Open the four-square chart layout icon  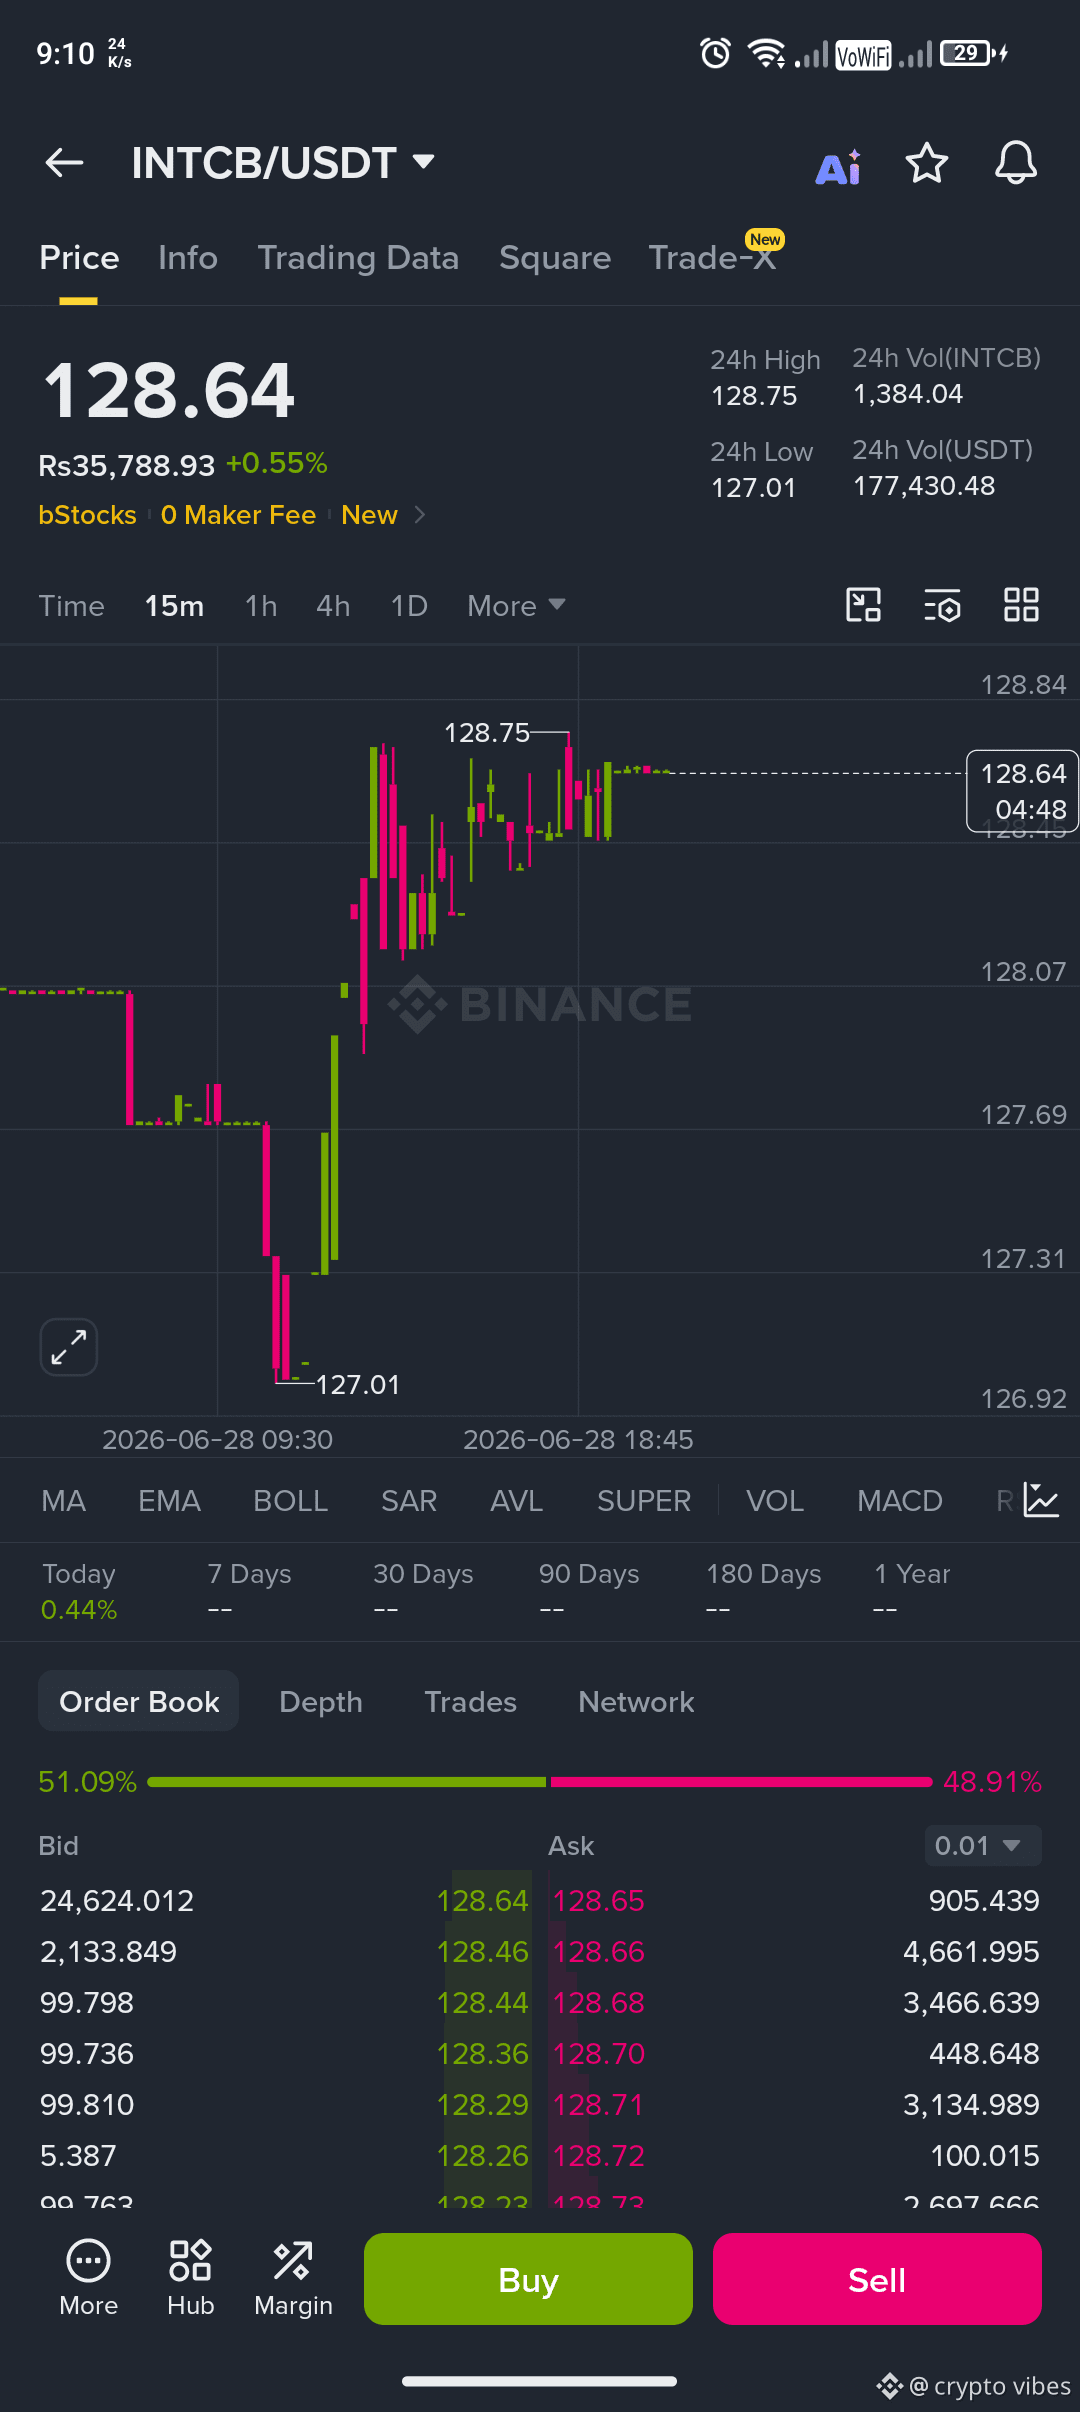click(1021, 605)
